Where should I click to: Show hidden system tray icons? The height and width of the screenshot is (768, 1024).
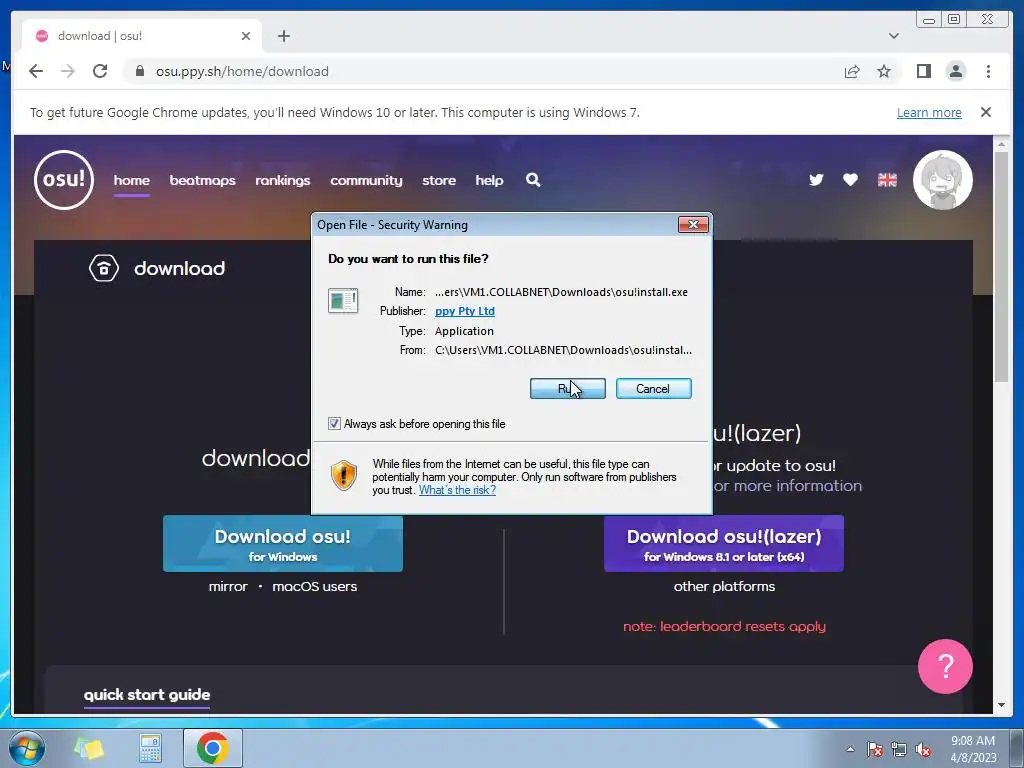[x=850, y=749]
